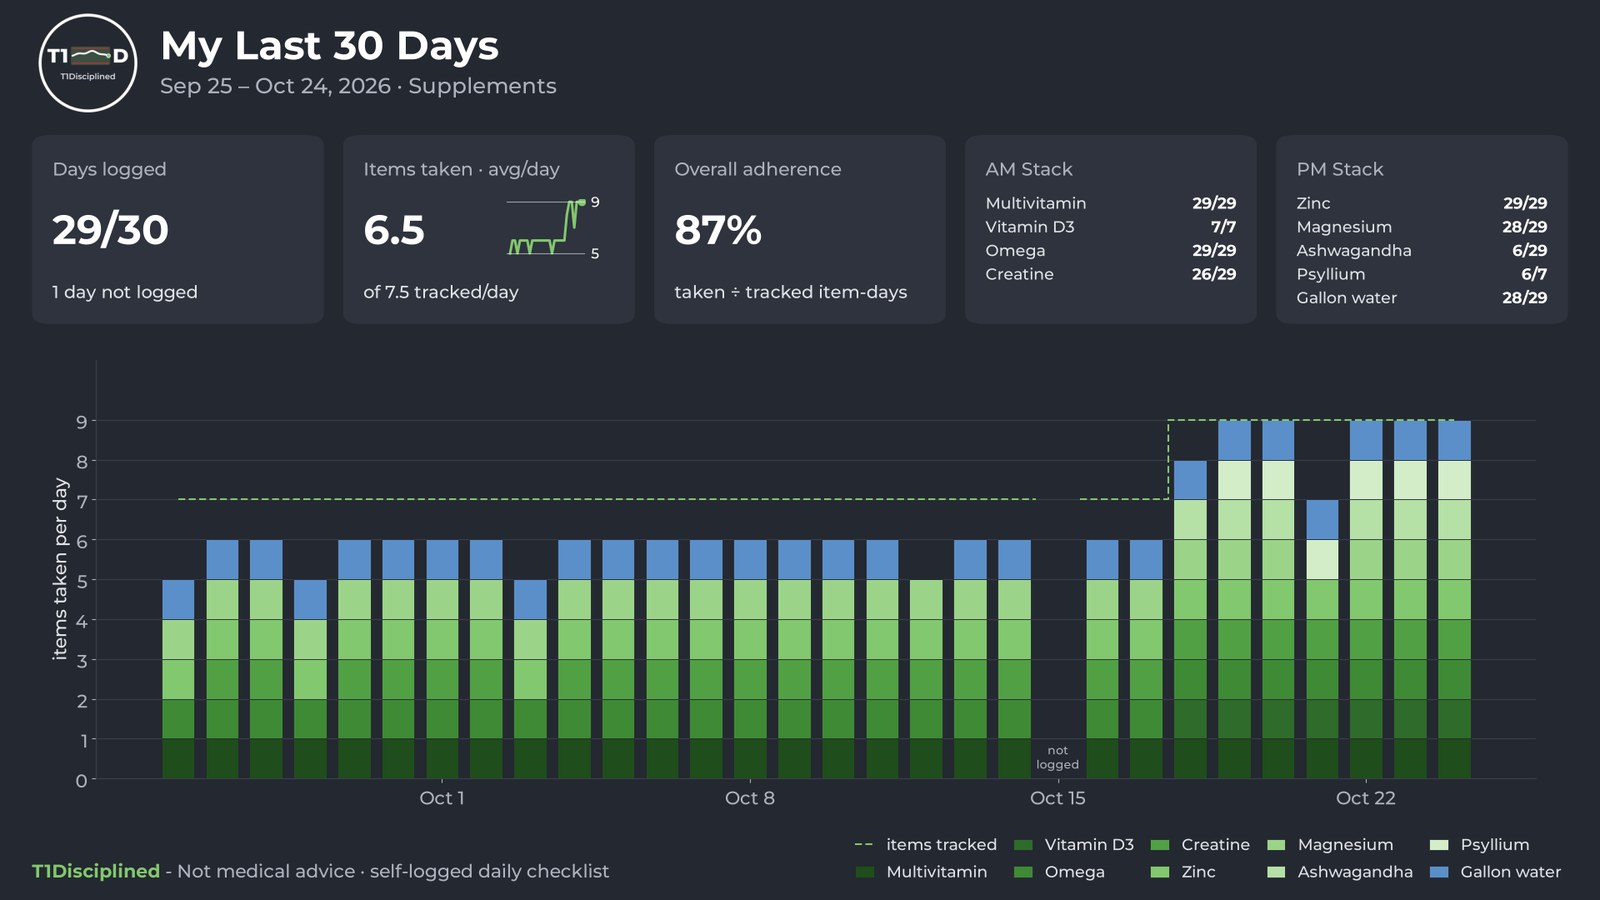Image resolution: width=1600 pixels, height=900 pixels.
Task: Click the 'items taken per day' axis title
Action: tap(60, 569)
